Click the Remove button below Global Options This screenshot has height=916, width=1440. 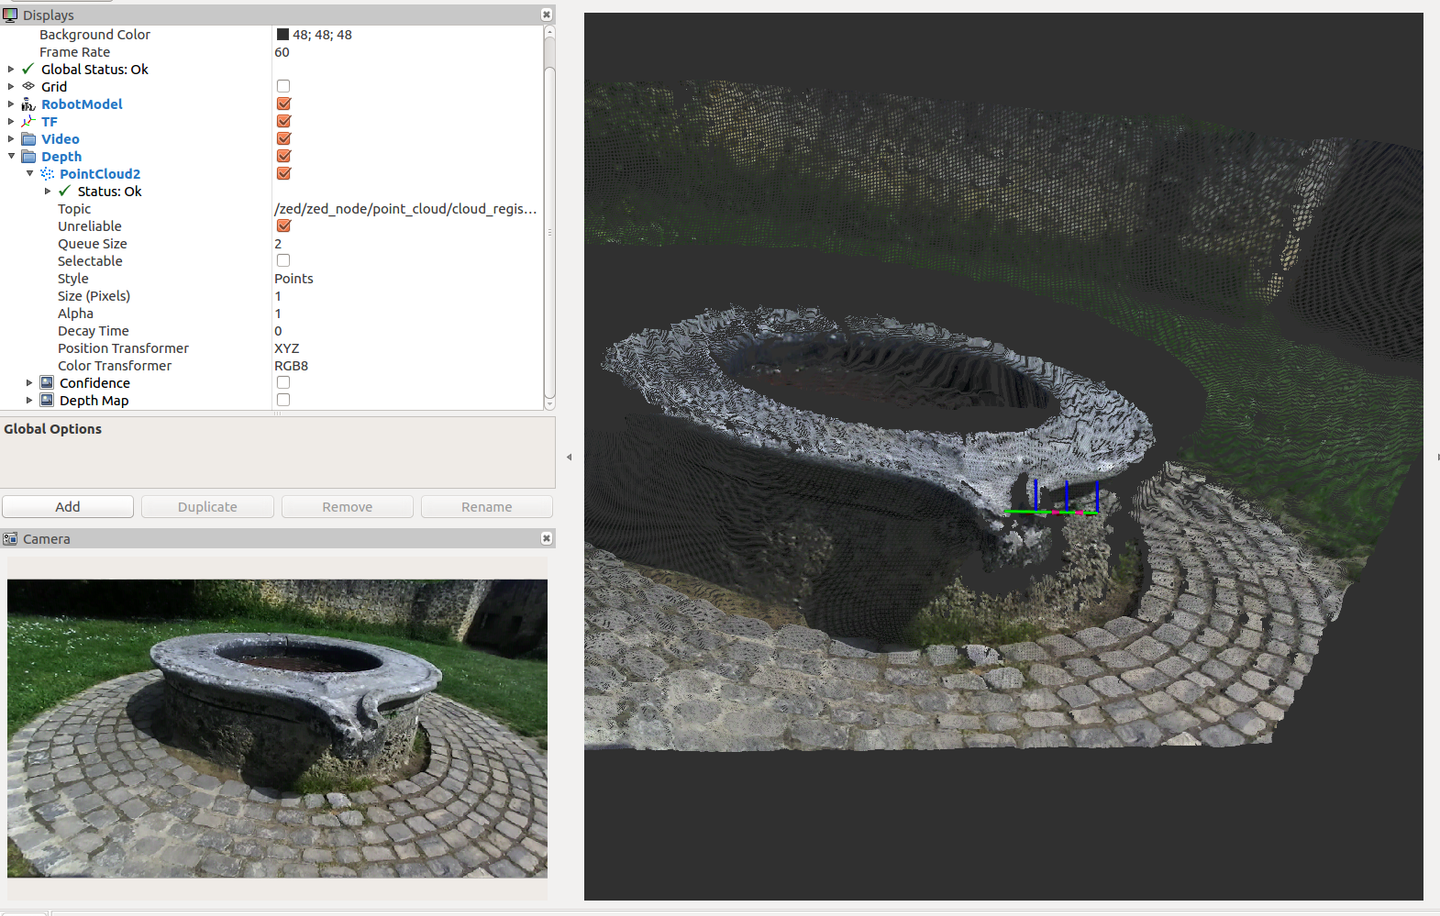point(347,506)
